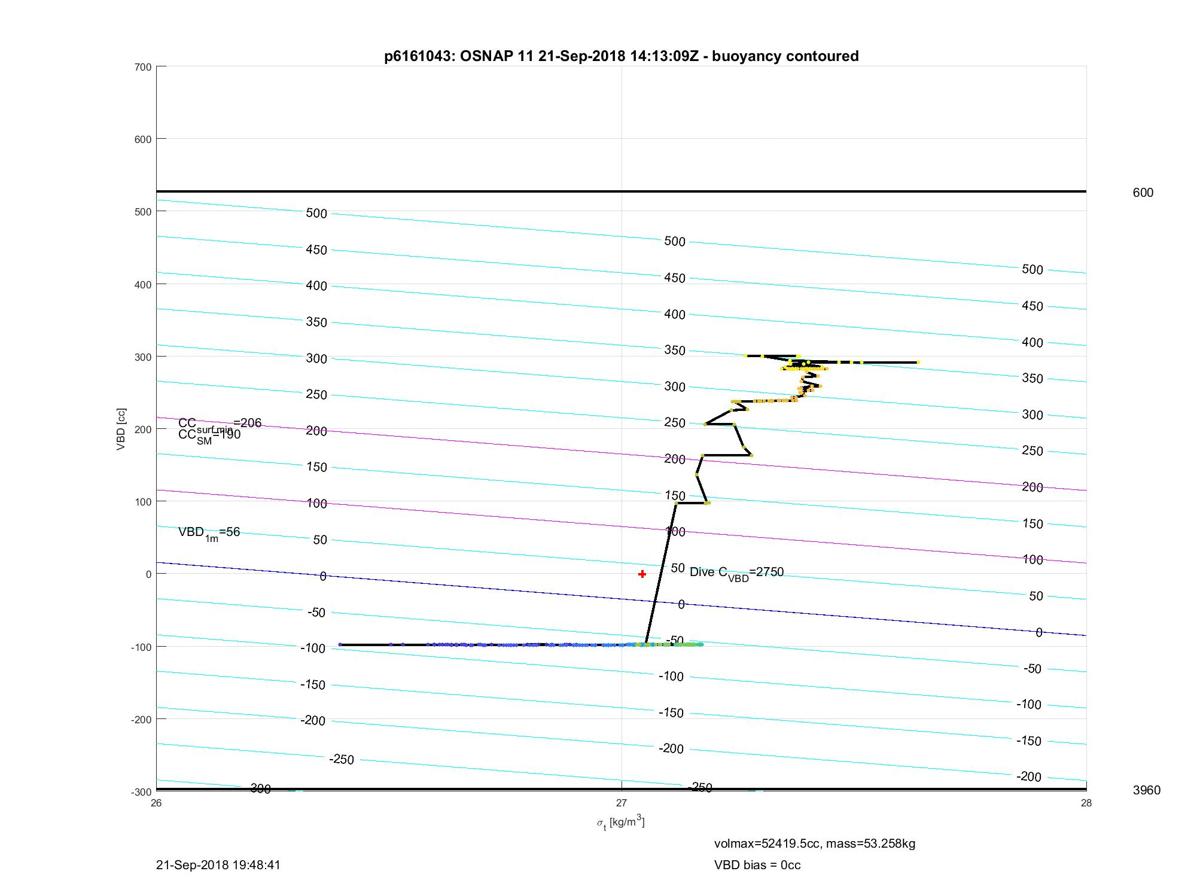Click the 'CC surfmin=206' annotation

(x=220, y=424)
